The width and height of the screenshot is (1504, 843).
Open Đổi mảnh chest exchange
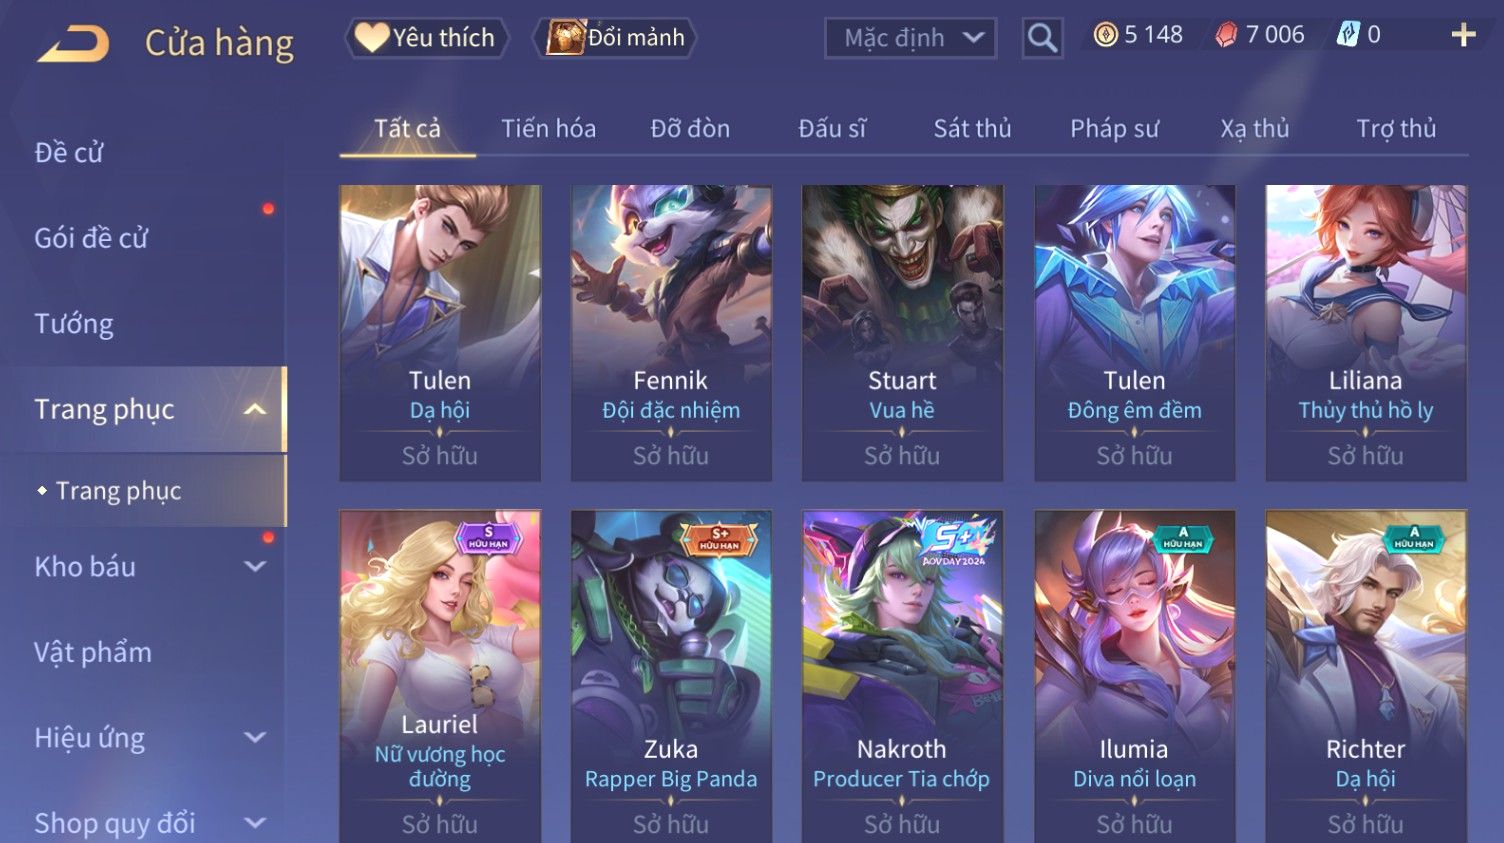pos(616,38)
